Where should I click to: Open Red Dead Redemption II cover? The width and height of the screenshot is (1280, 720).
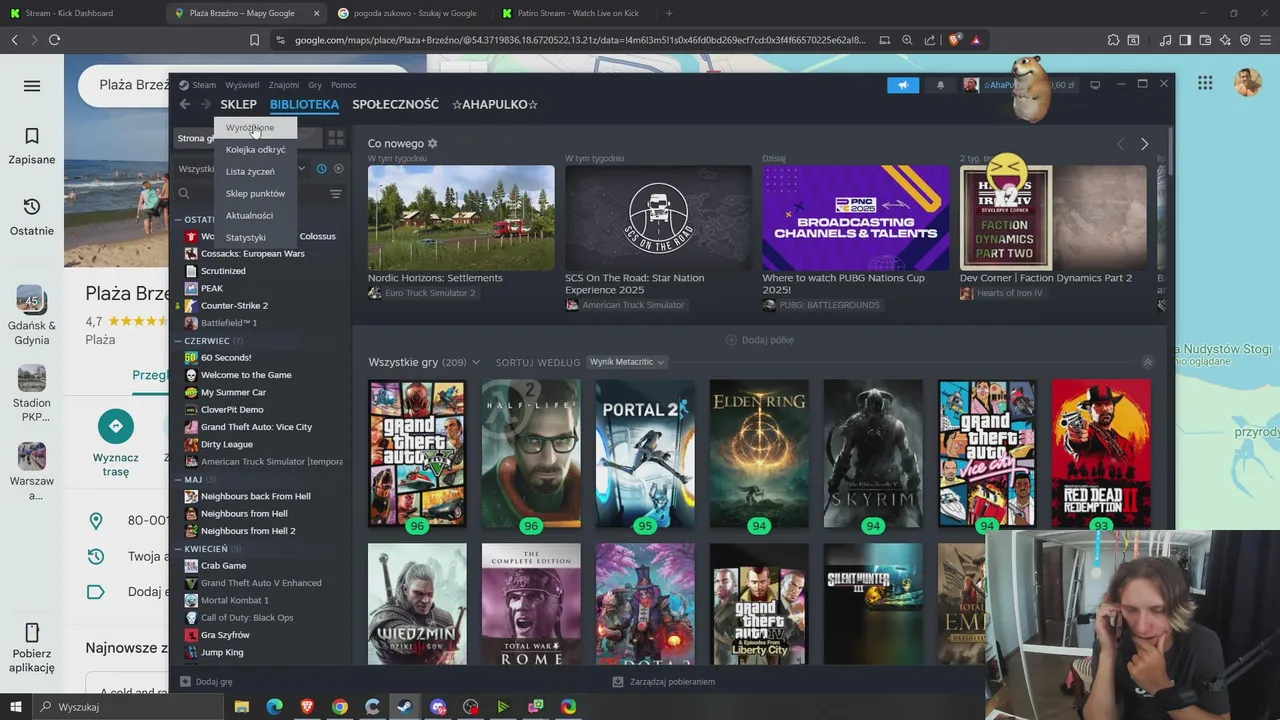tap(1101, 453)
